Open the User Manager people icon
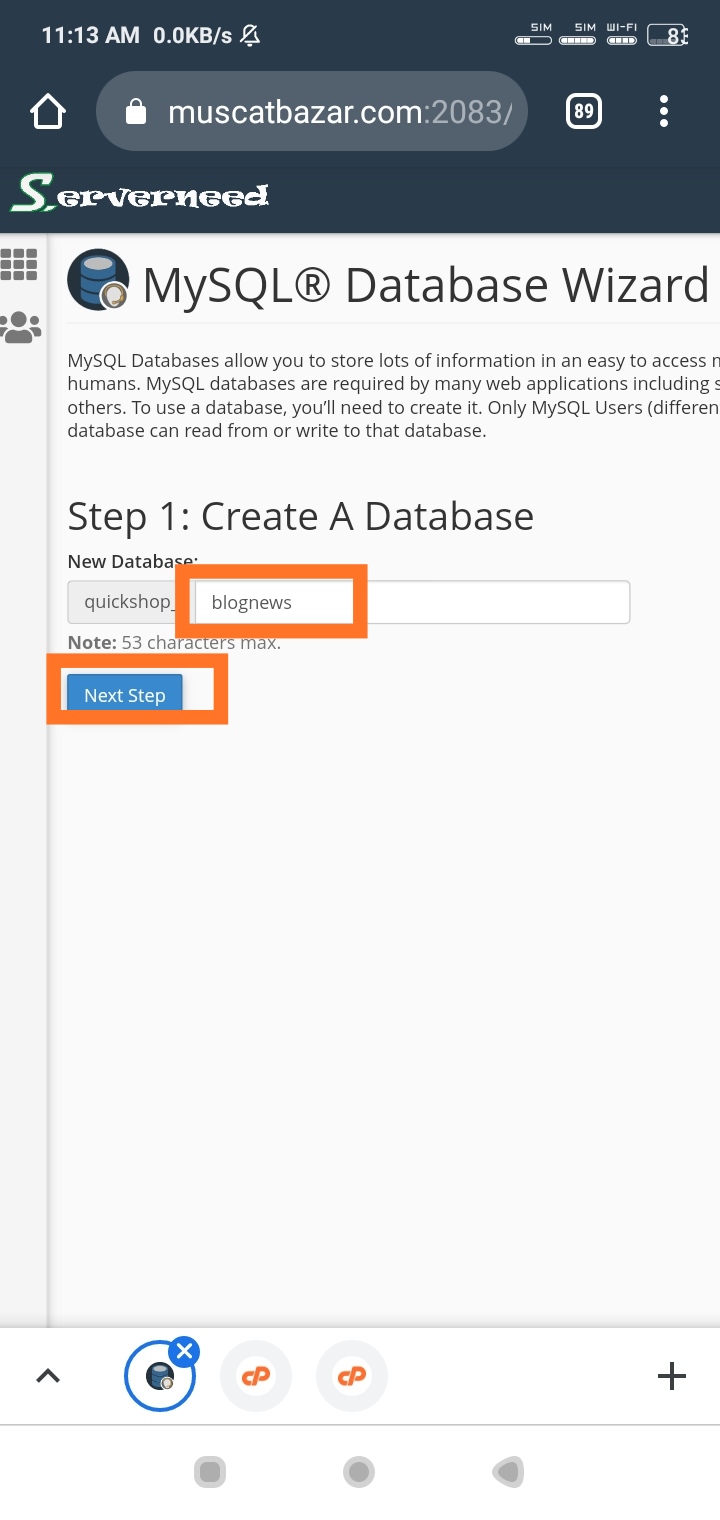 coord(20,327)
